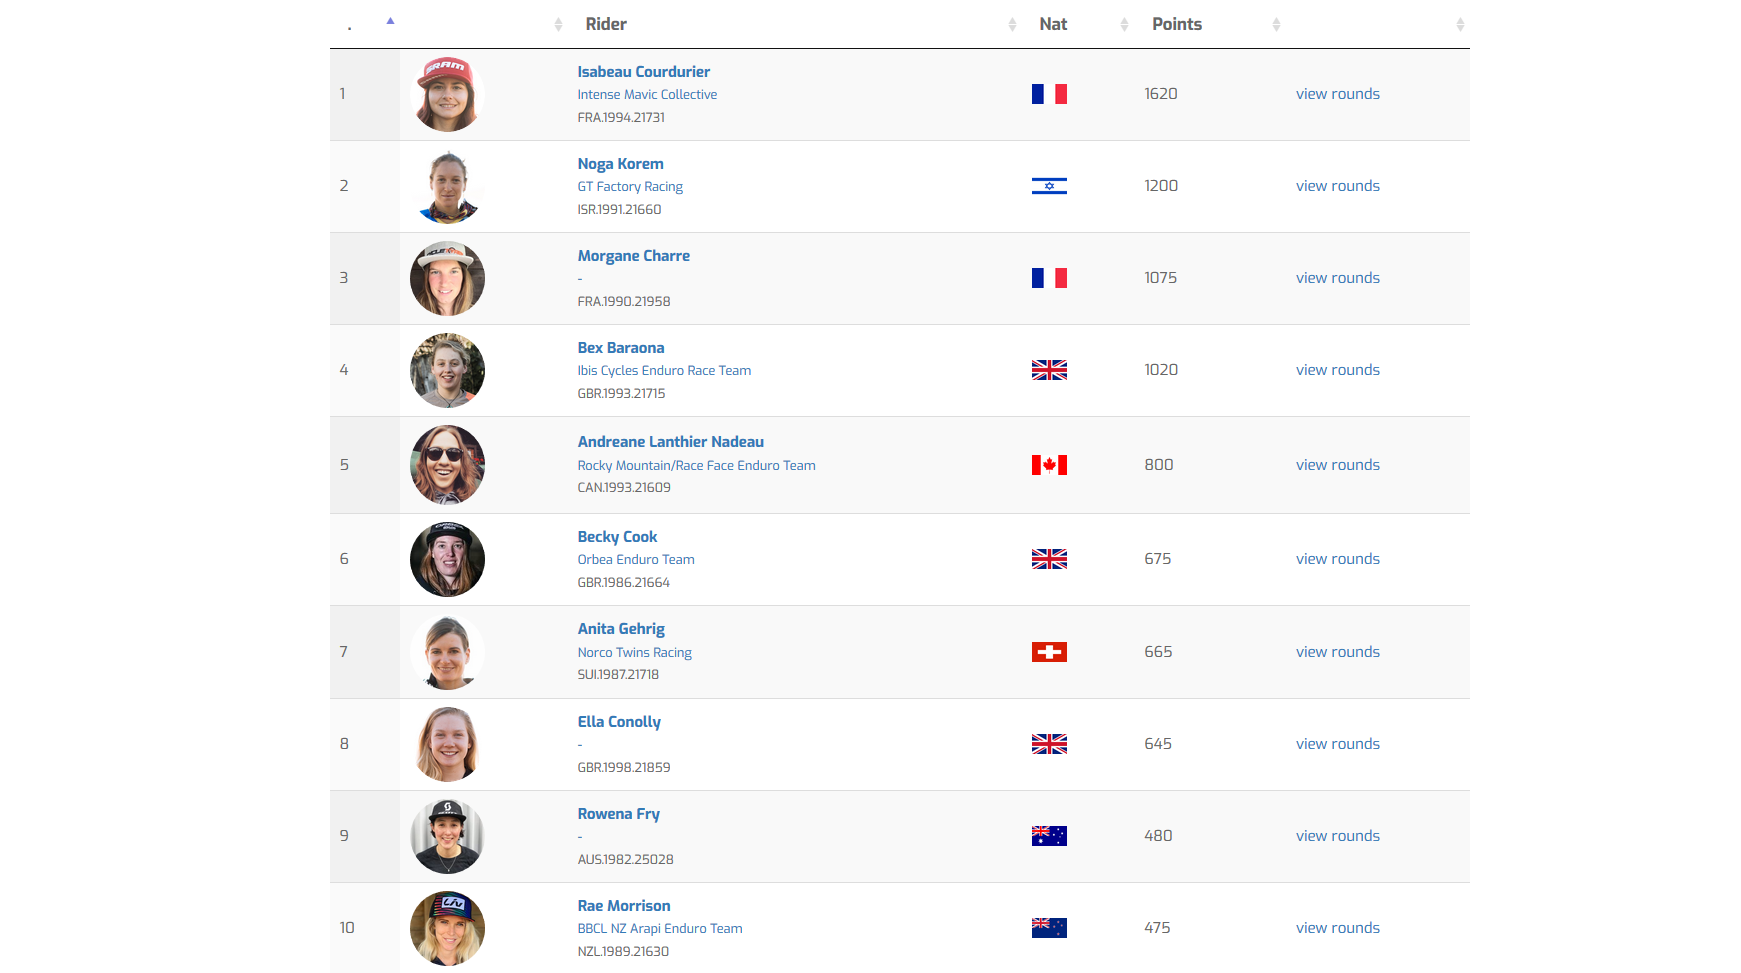Screen dimensions: 1741x973
Task: Click Isabeau Courdurier's profile photo
Action: [x=447, y=94]
